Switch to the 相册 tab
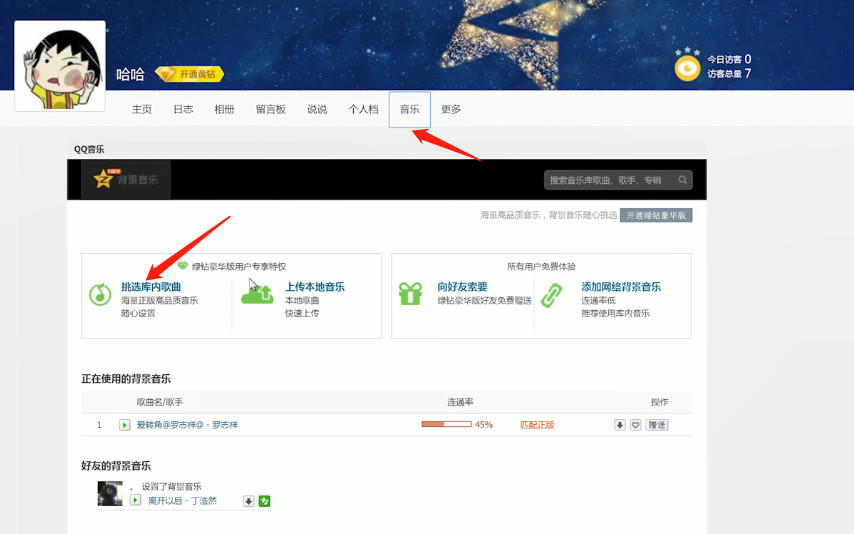Screen dimensions: 854x534 224,109
